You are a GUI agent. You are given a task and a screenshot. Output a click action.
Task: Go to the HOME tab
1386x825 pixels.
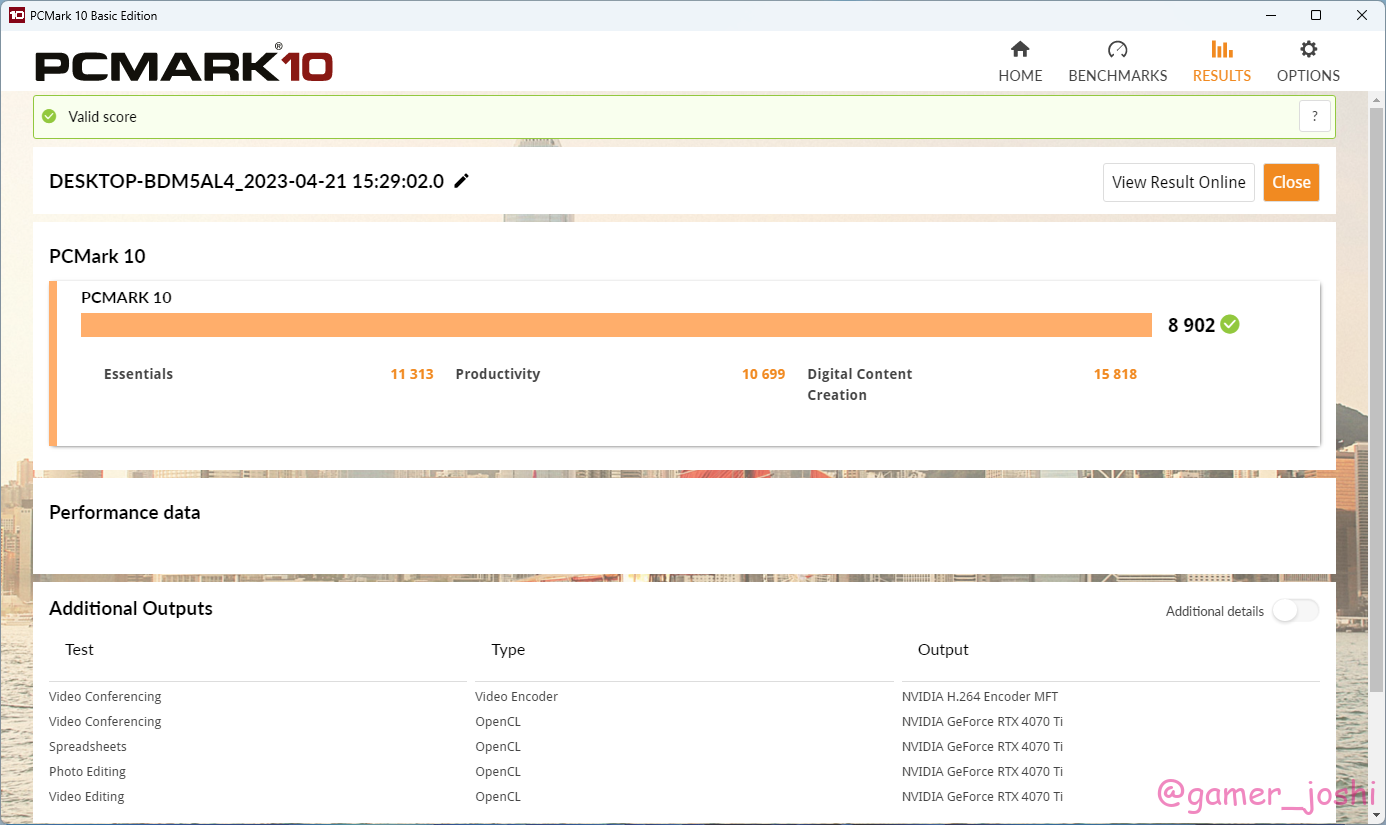[1020, 61]
